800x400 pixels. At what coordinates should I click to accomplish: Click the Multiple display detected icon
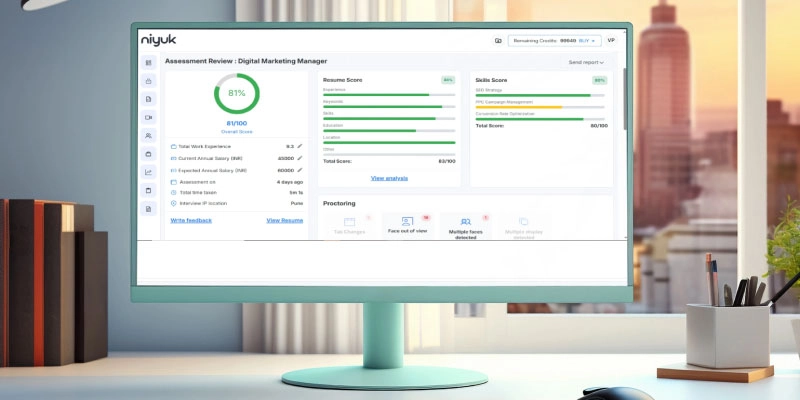coord(523,221)
